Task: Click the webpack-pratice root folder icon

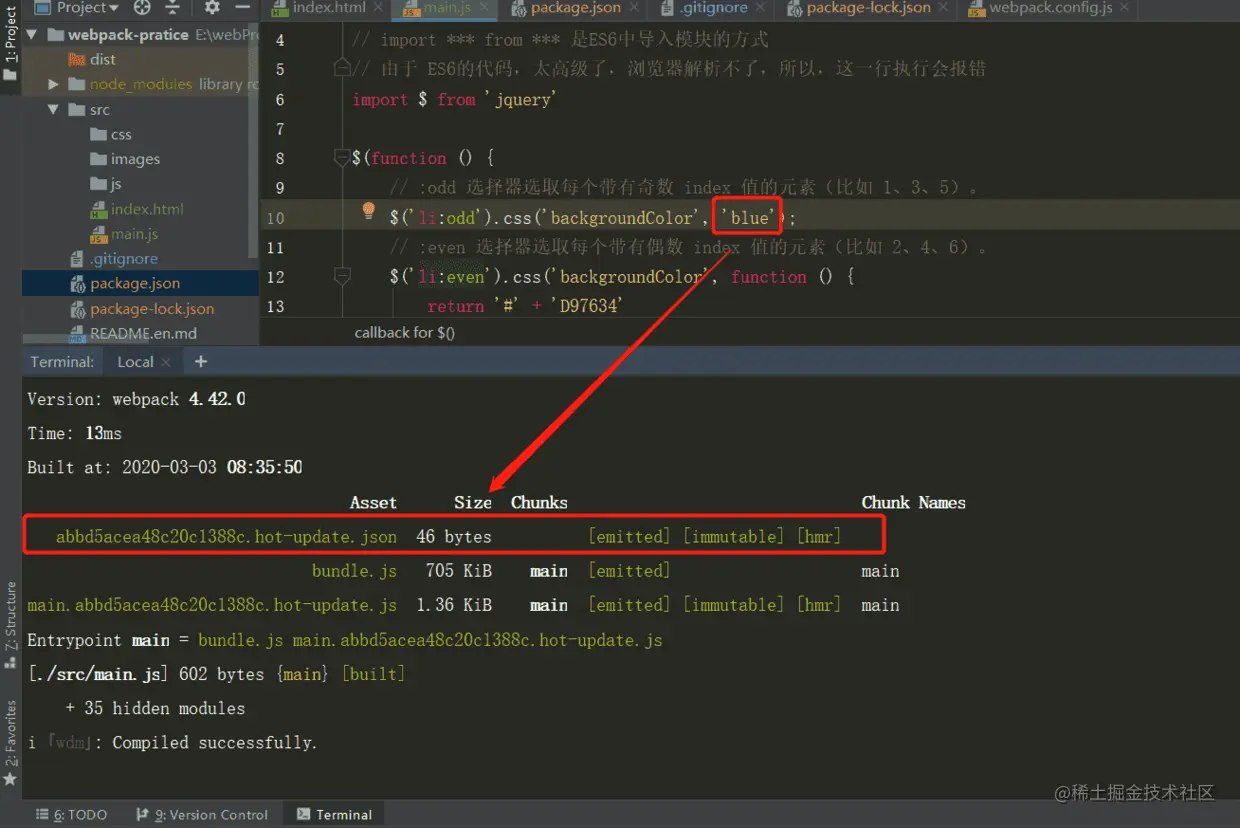Action: 54,34
